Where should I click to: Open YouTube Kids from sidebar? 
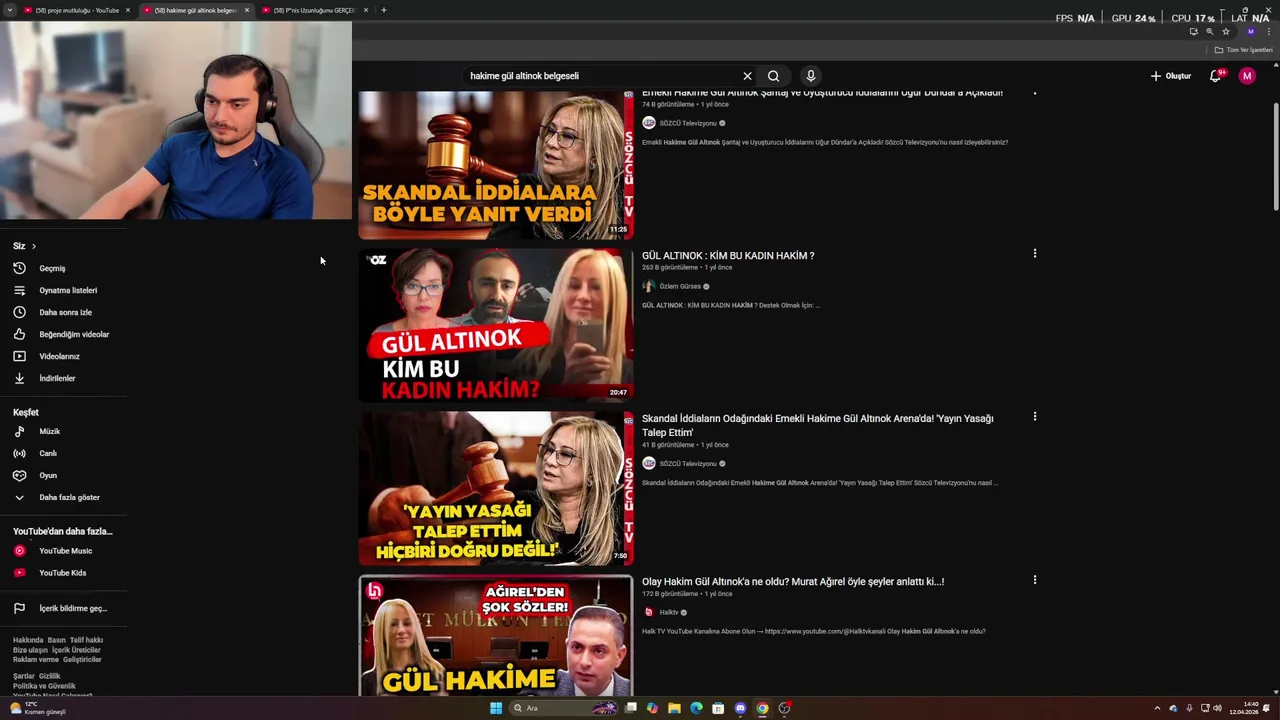62,573
